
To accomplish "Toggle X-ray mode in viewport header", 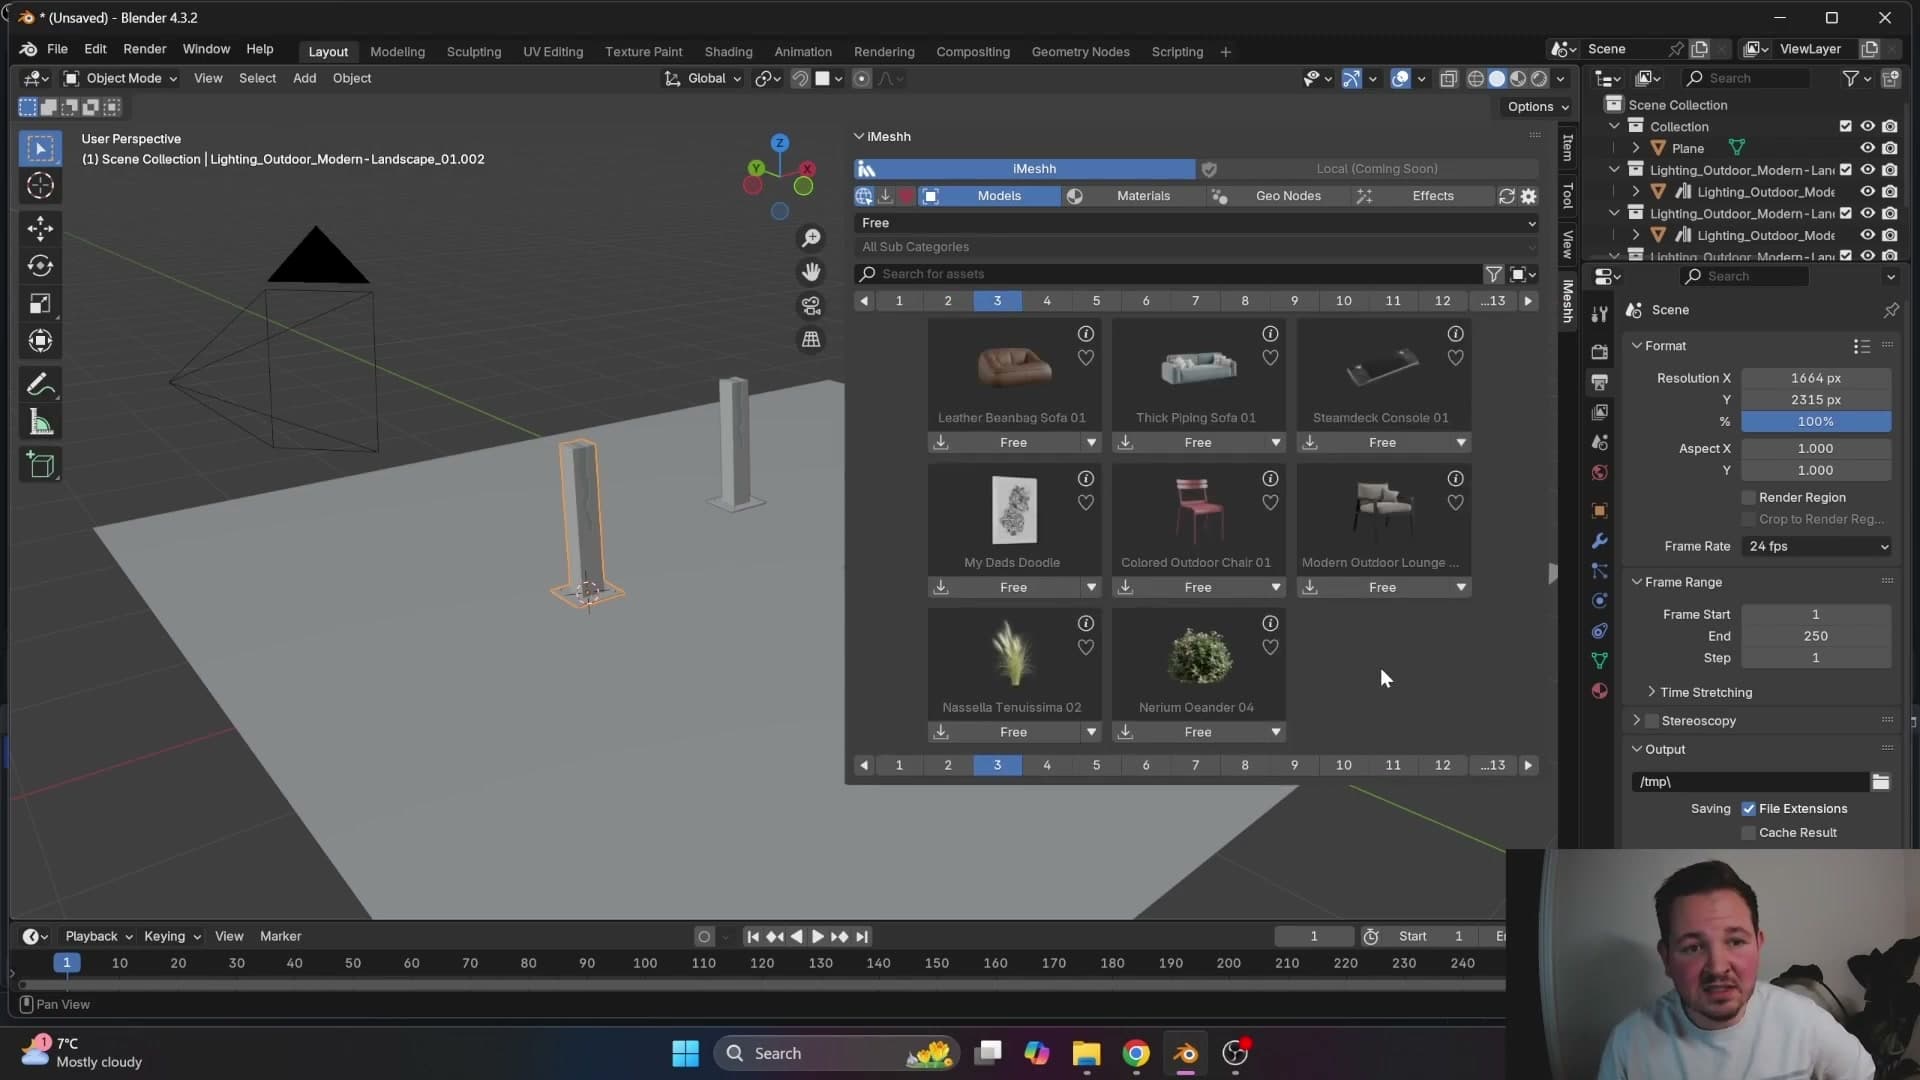I will coord(1448,78).
